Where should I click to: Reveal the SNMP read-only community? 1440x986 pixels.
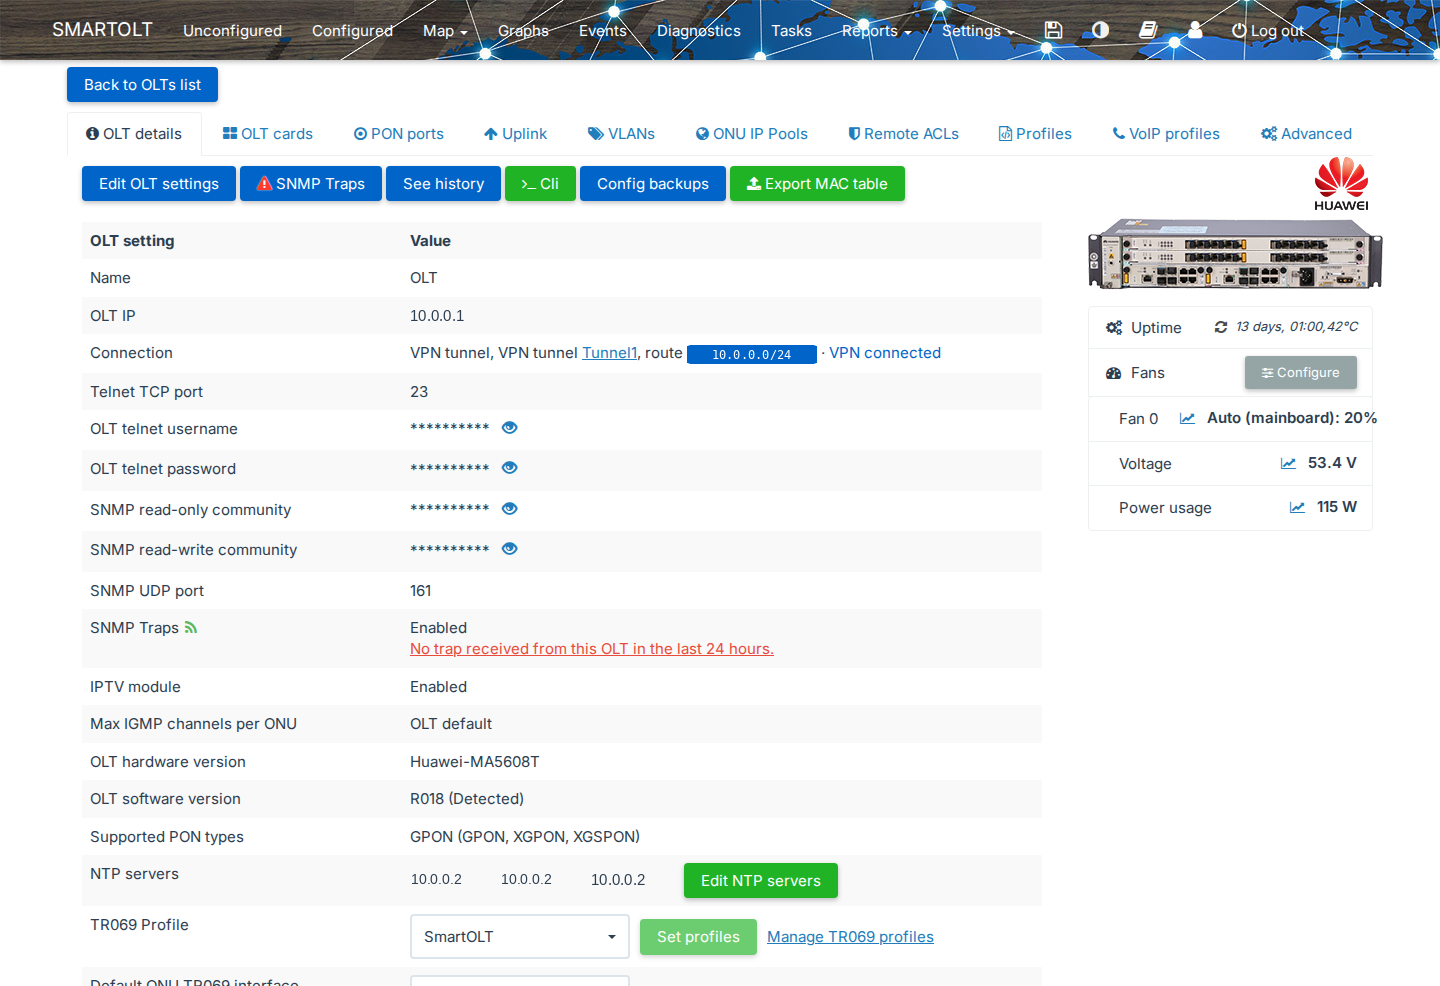point(509,509)
